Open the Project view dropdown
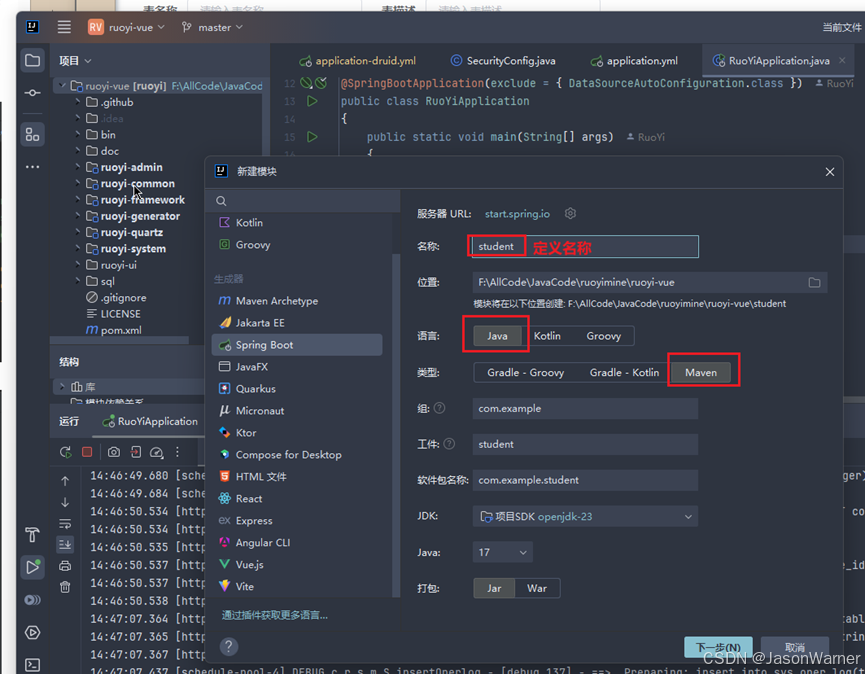Screen dimensions: 865x674 click(76, 61)
